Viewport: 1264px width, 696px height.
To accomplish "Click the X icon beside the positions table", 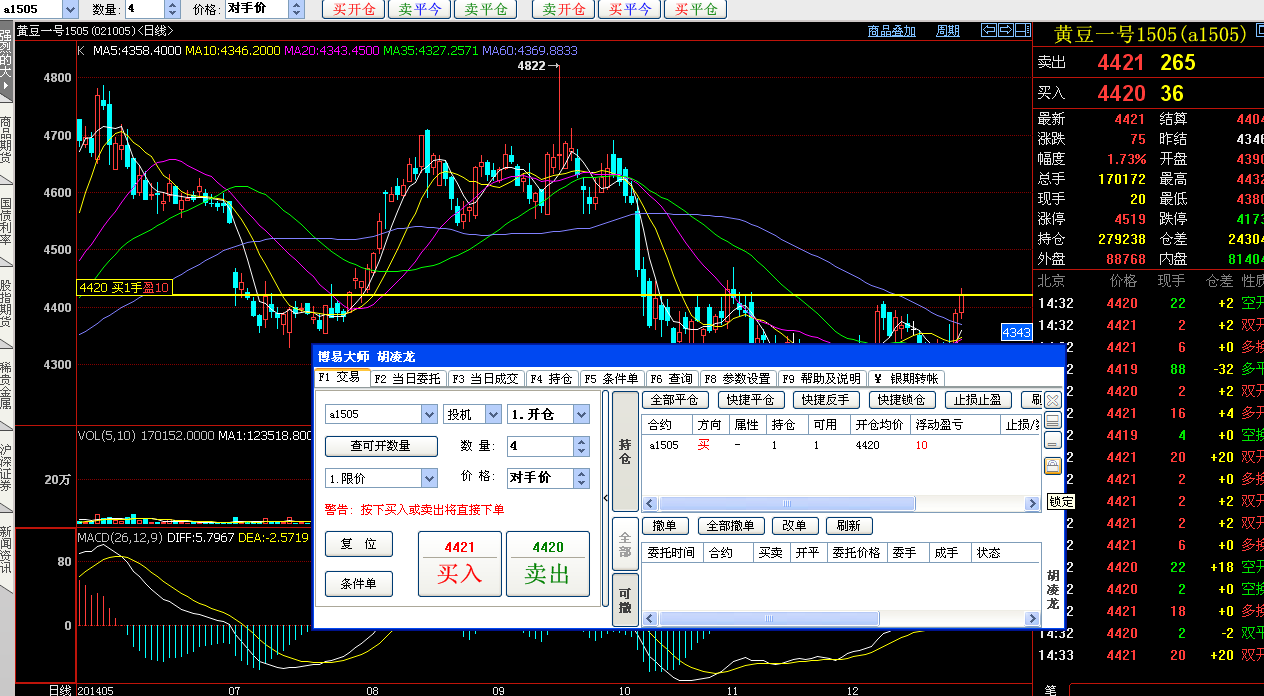I will point(1053,400).
